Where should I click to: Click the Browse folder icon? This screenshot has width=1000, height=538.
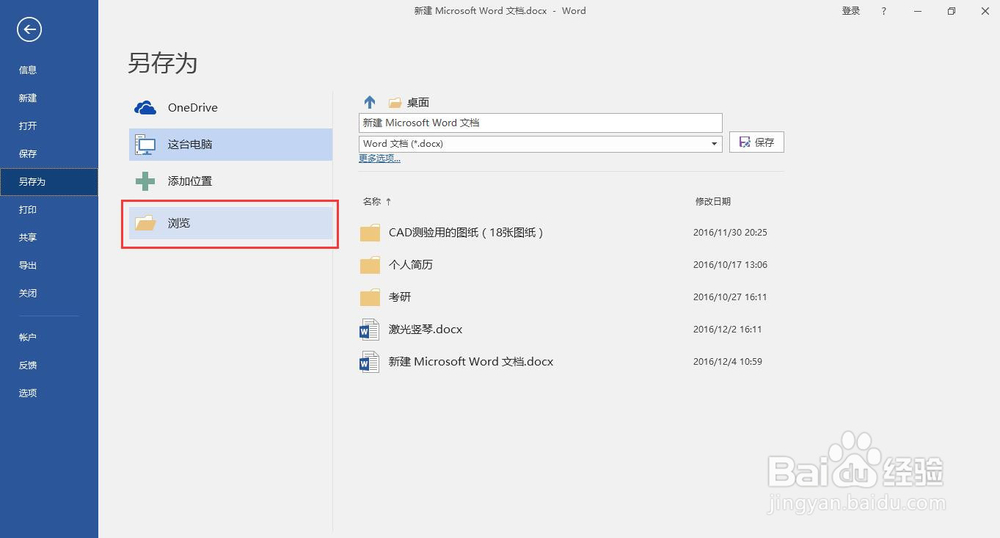pos(145,223)
